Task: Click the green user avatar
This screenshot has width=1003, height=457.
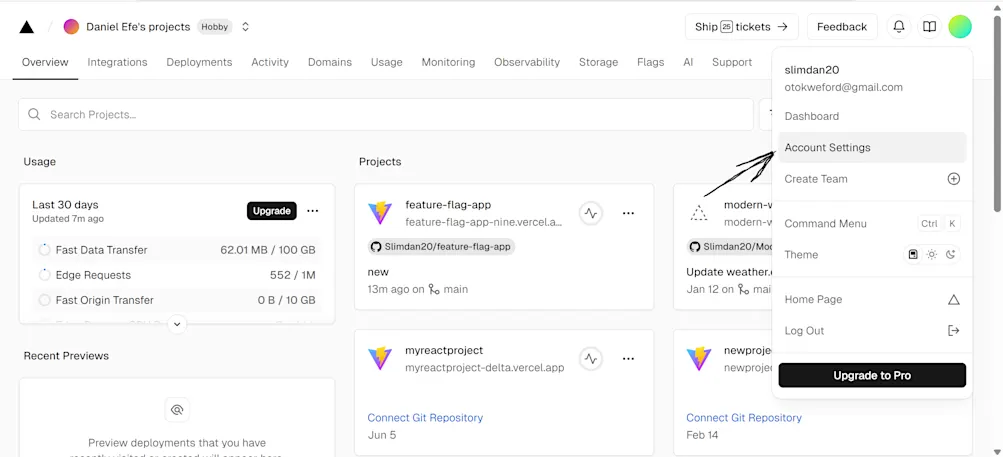Action: (x=960, y=27)
